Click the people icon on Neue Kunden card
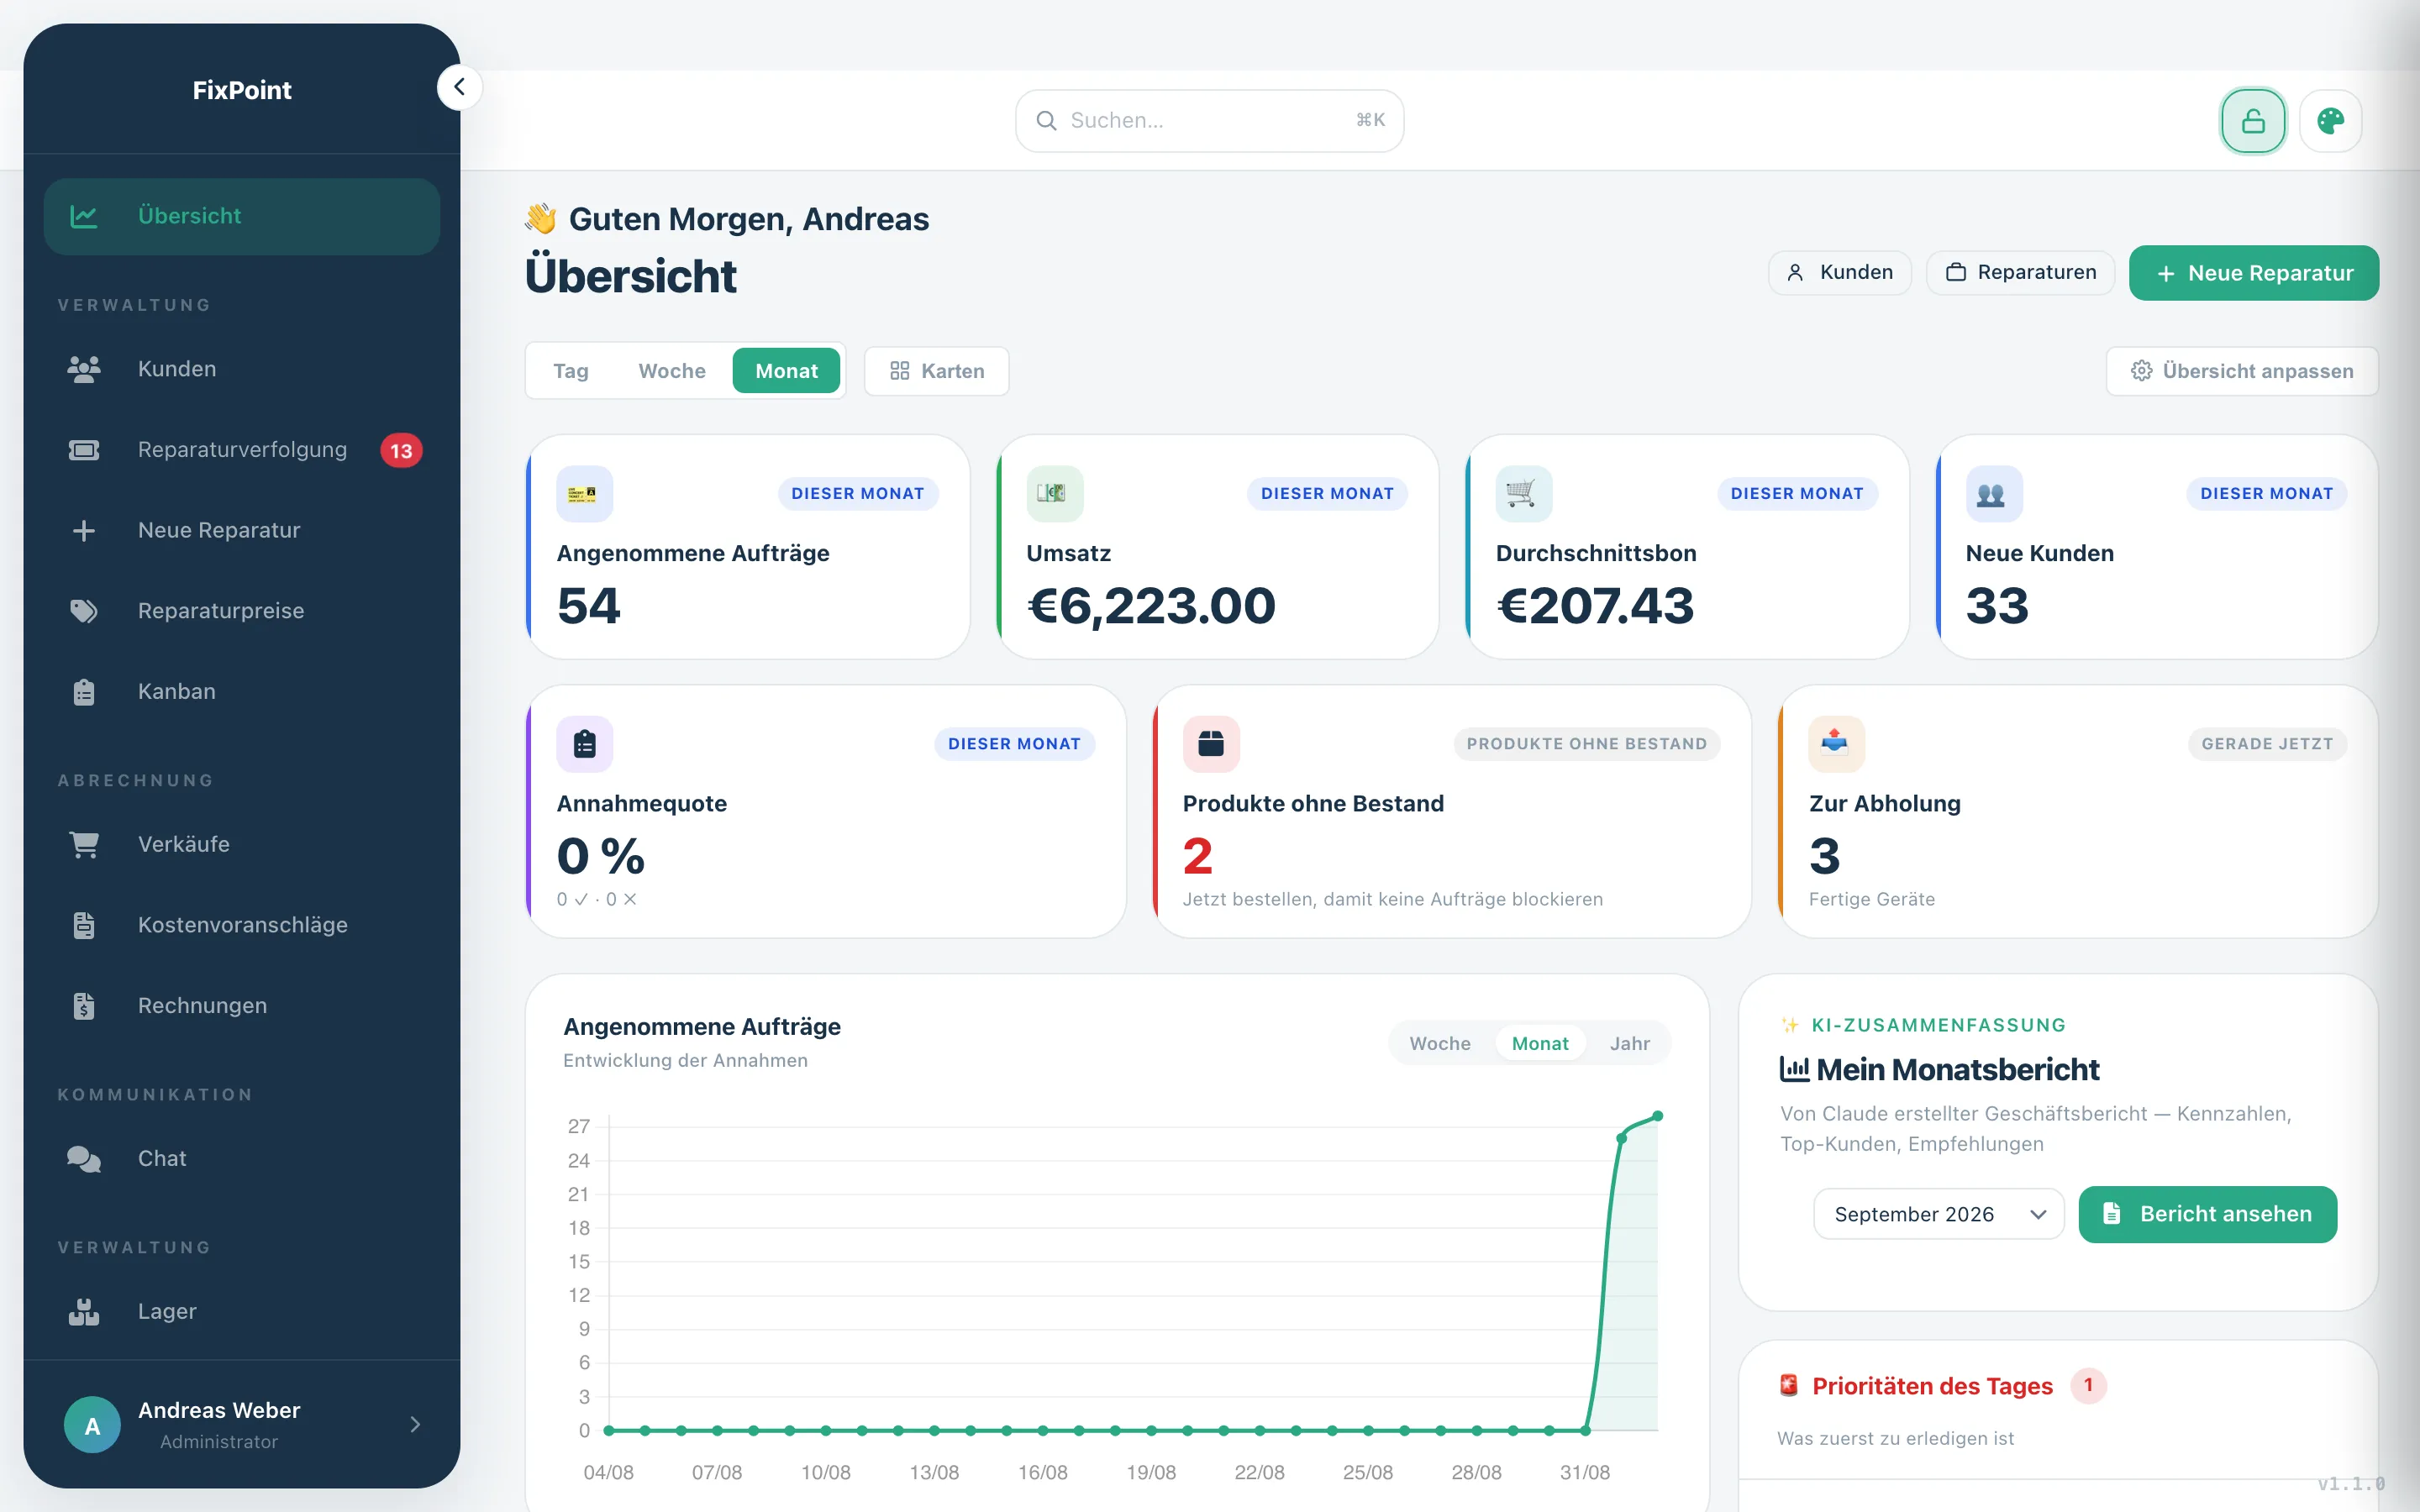The width and height of the screenshot is (2420, 1512). 1993,494
